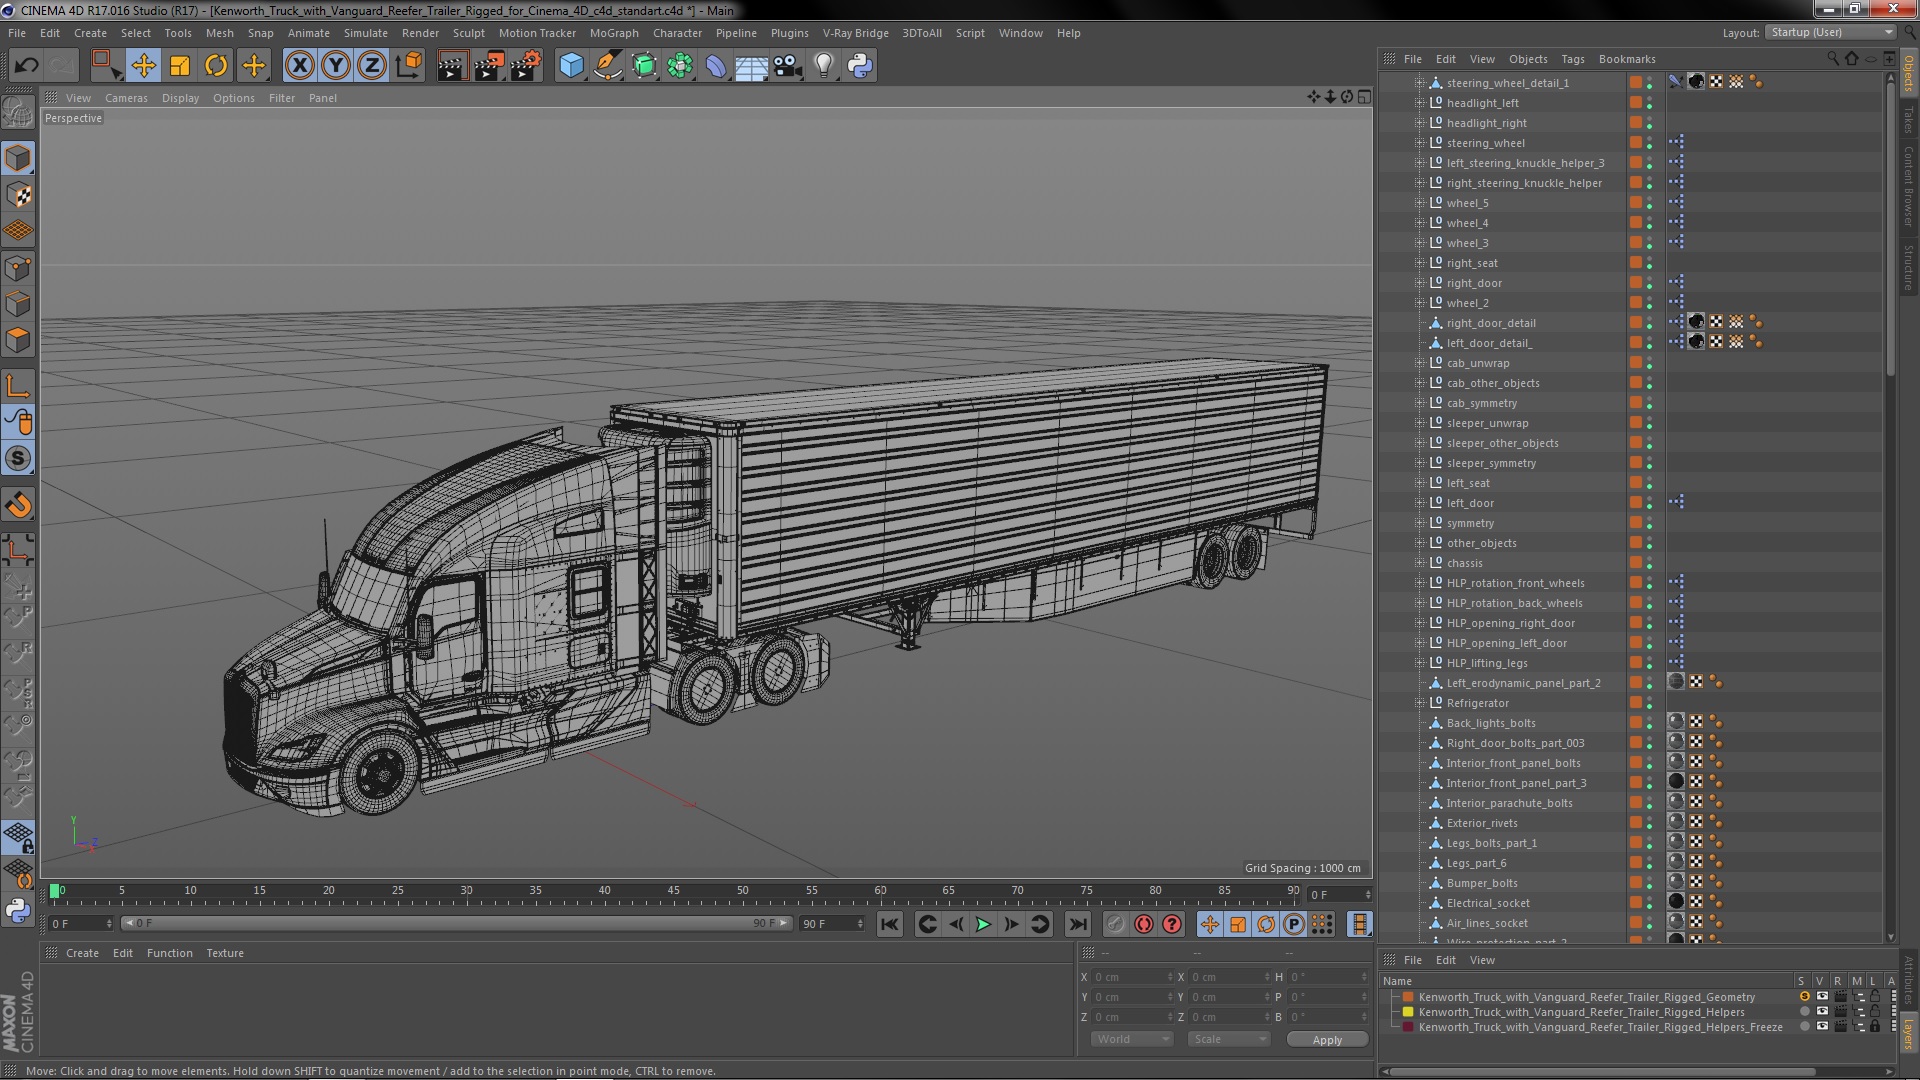This screenshot has height=1080, width=1920.
Task: Open Object Manager Tags menu
Action: click(x=1572, y=59)
